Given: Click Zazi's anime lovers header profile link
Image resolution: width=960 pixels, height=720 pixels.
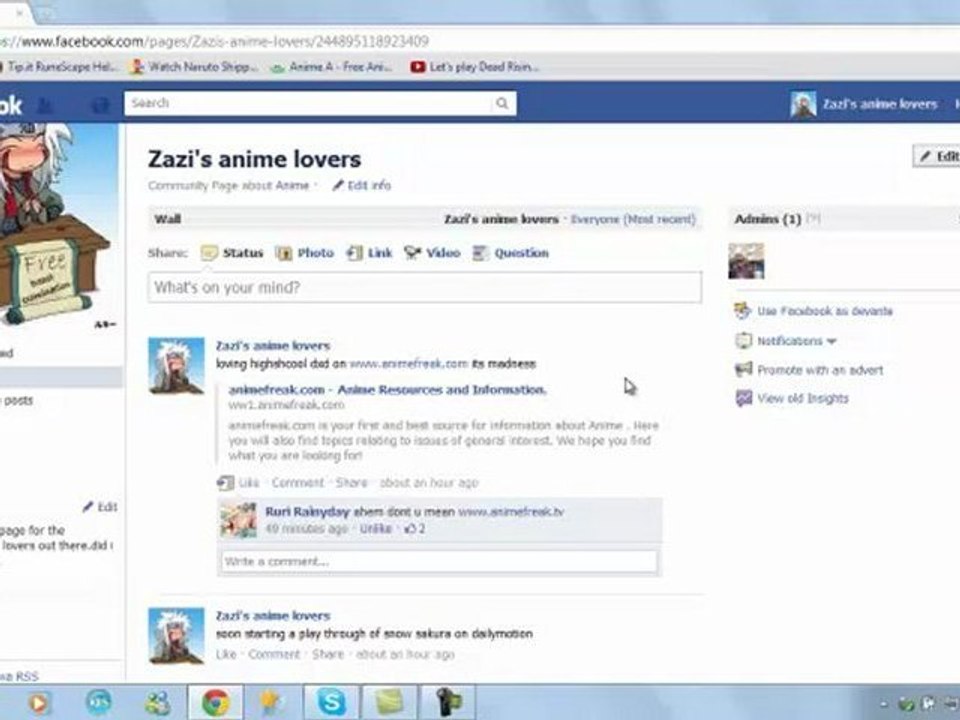Looking at the screenshot, I should click(880, 104).
